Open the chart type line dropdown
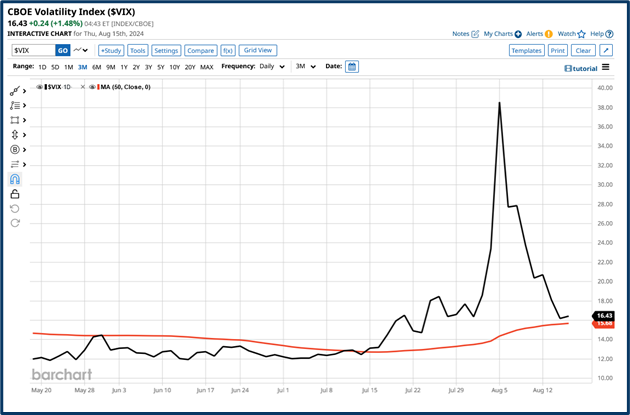The width and height of the screenshot is (630, 415). [x=80, y=50]
